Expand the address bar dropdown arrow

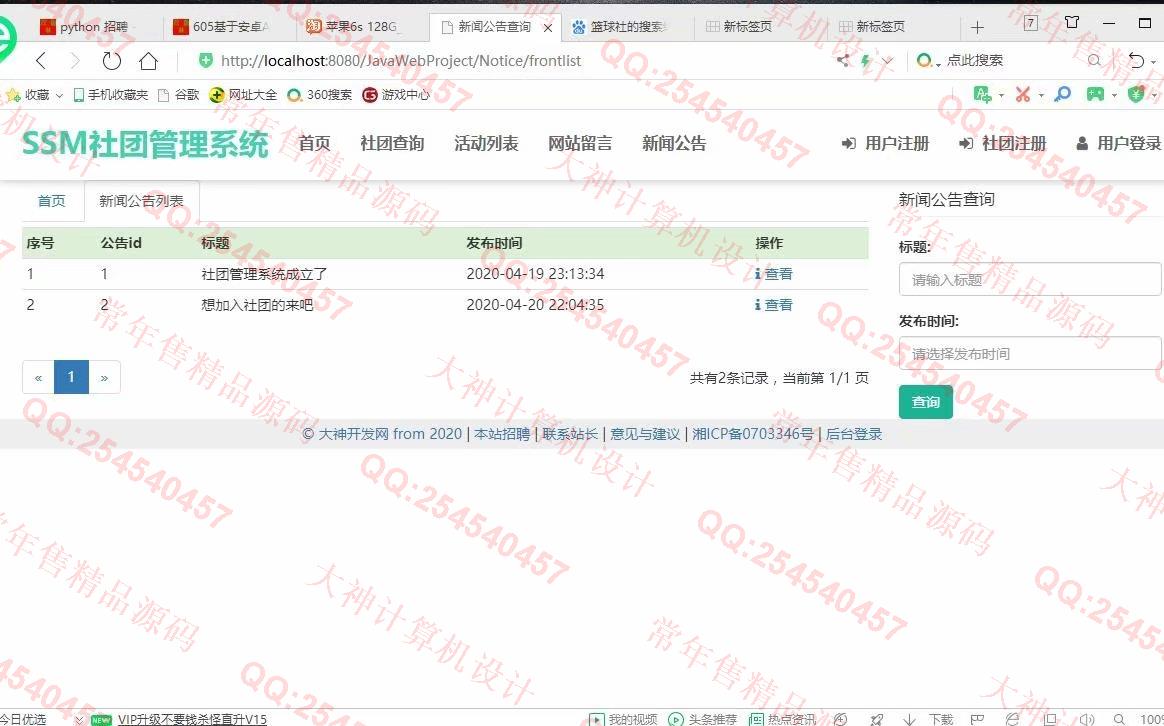pyautogui.click(x=888, y=61)
